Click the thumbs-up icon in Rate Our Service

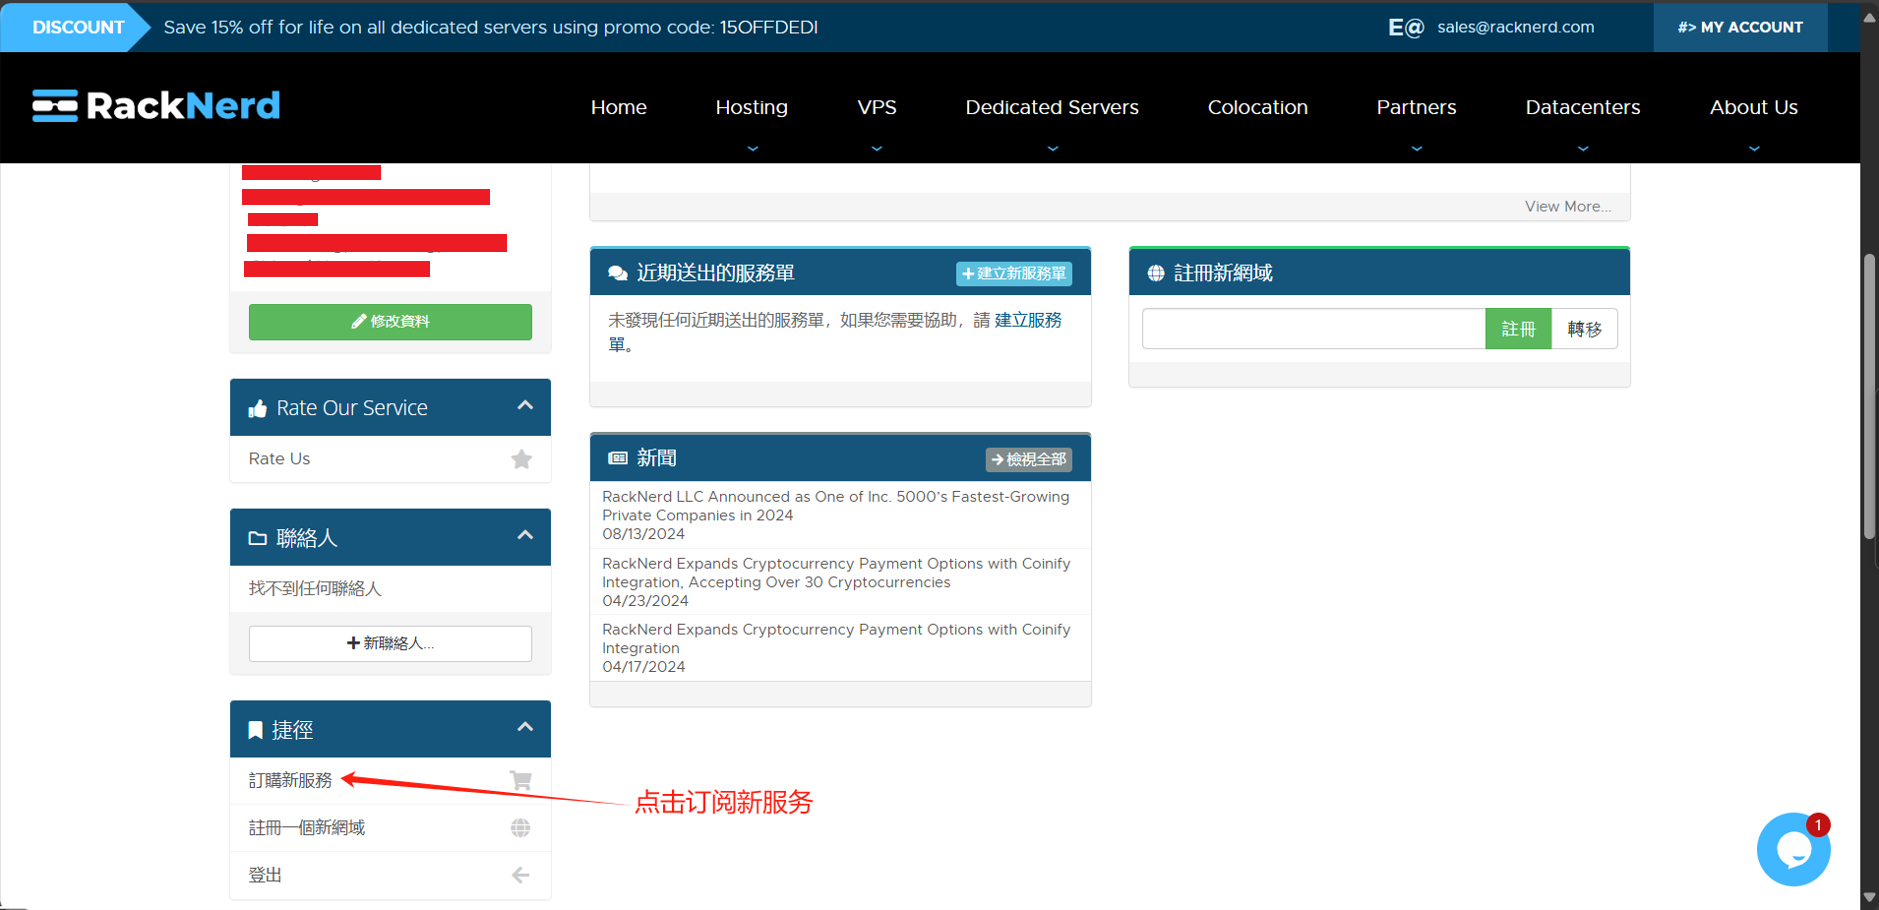pos(258,408)
